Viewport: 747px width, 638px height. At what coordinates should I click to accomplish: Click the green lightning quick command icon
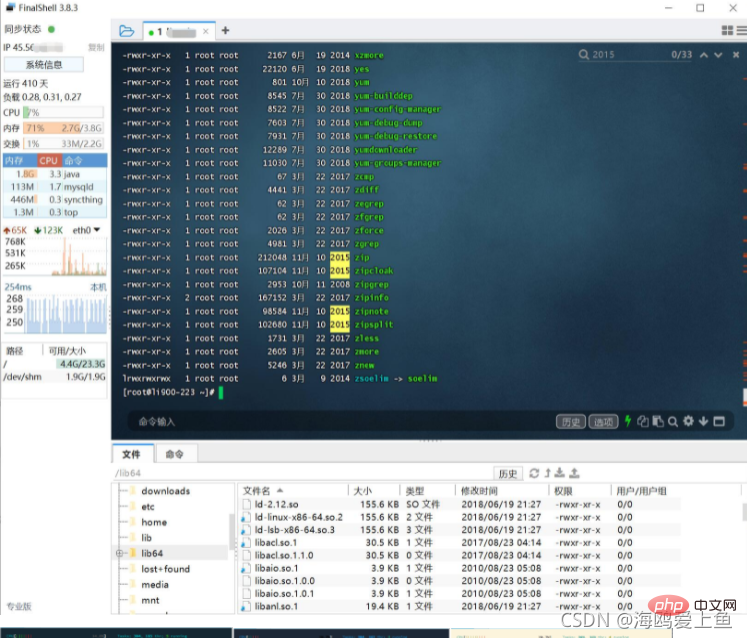coord(628,421)
